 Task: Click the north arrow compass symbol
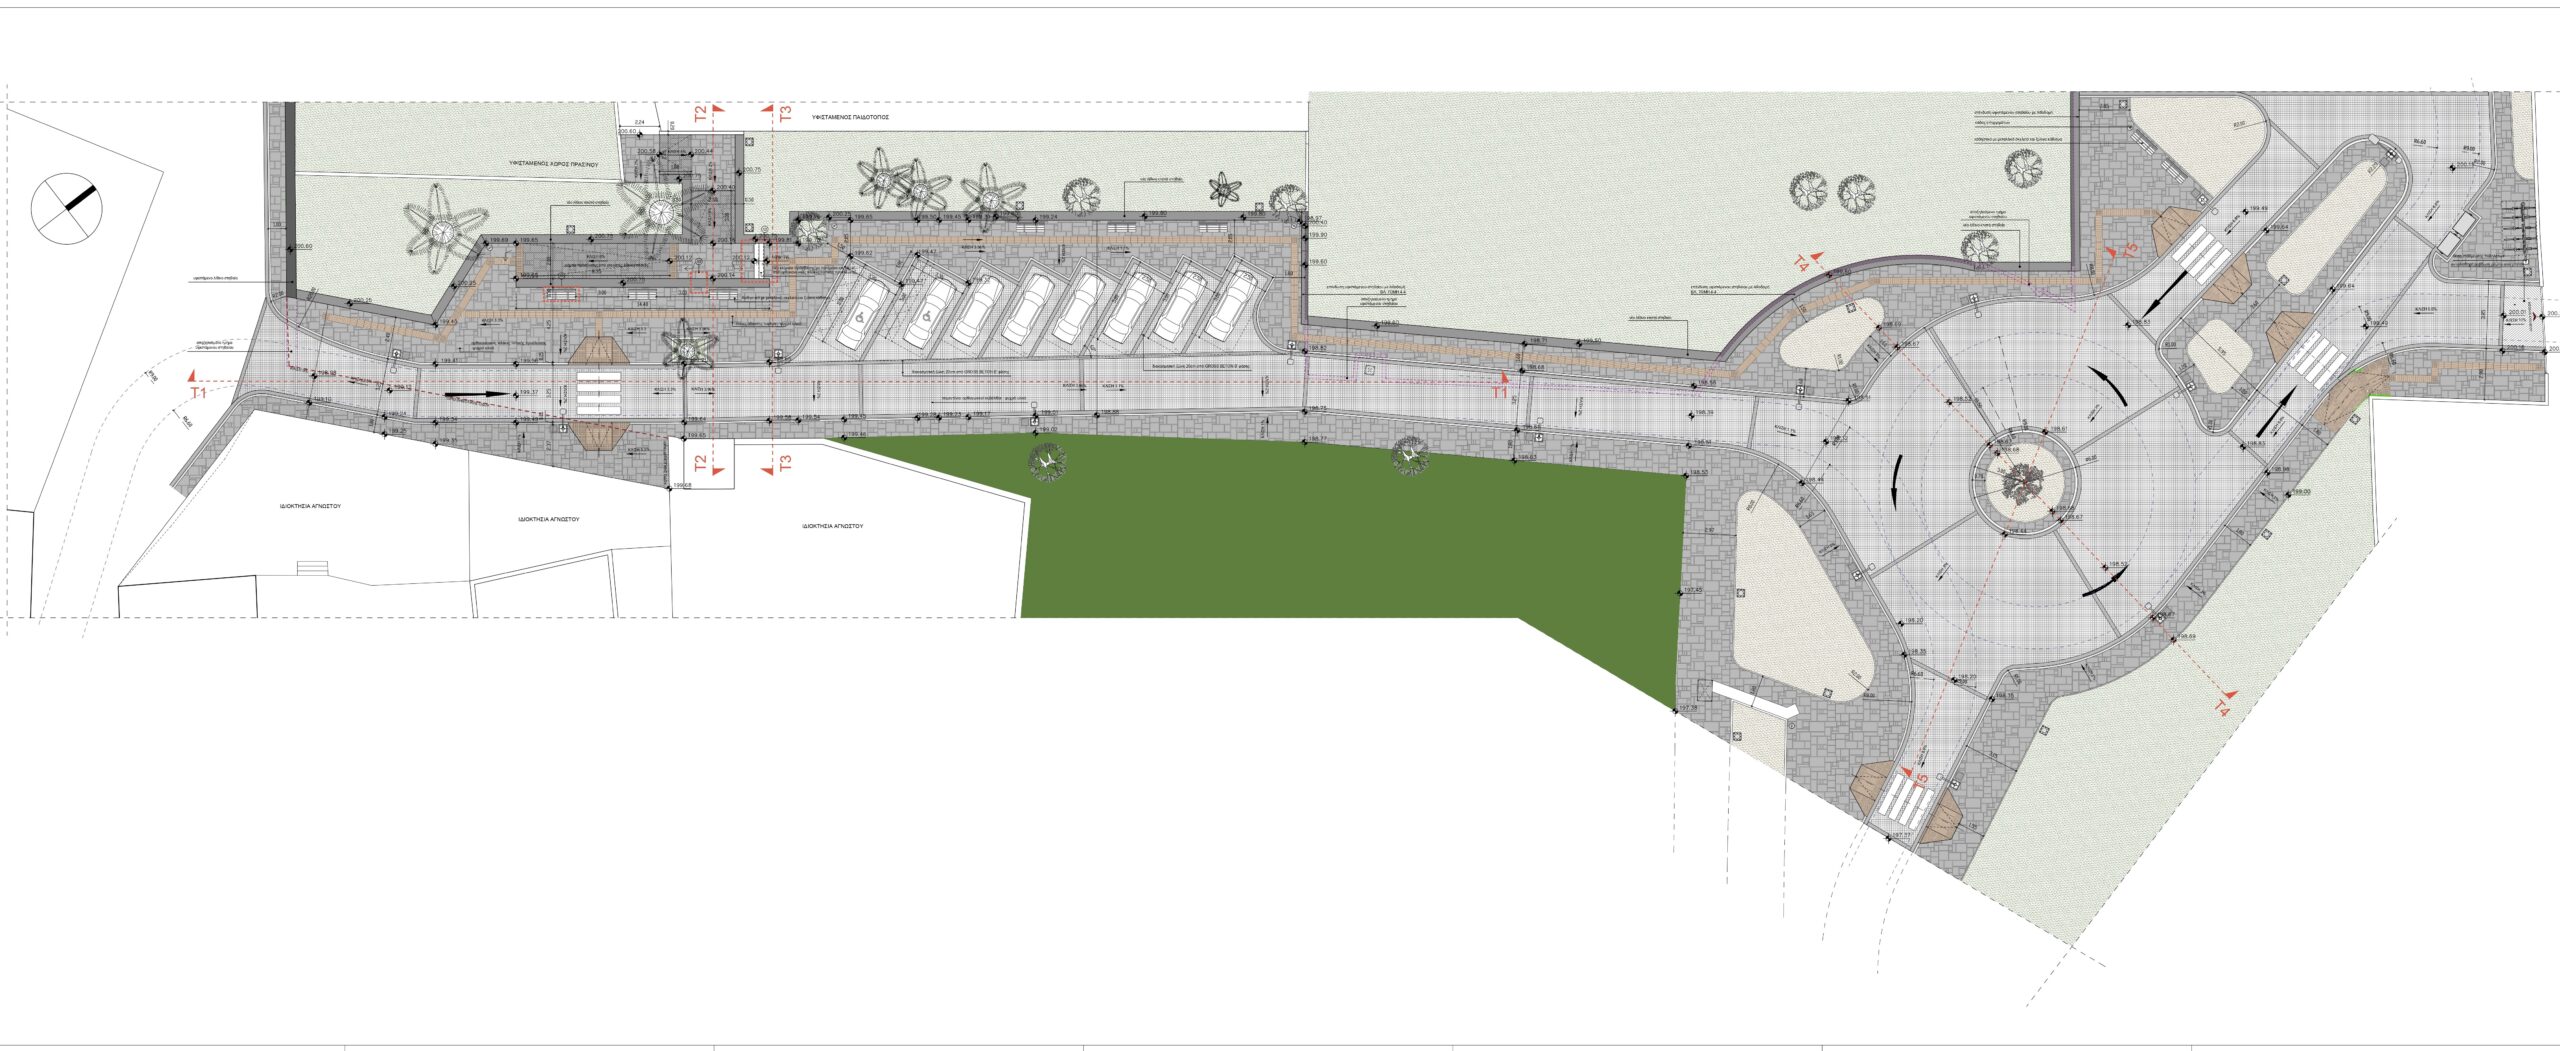click(x=67, y=207)
